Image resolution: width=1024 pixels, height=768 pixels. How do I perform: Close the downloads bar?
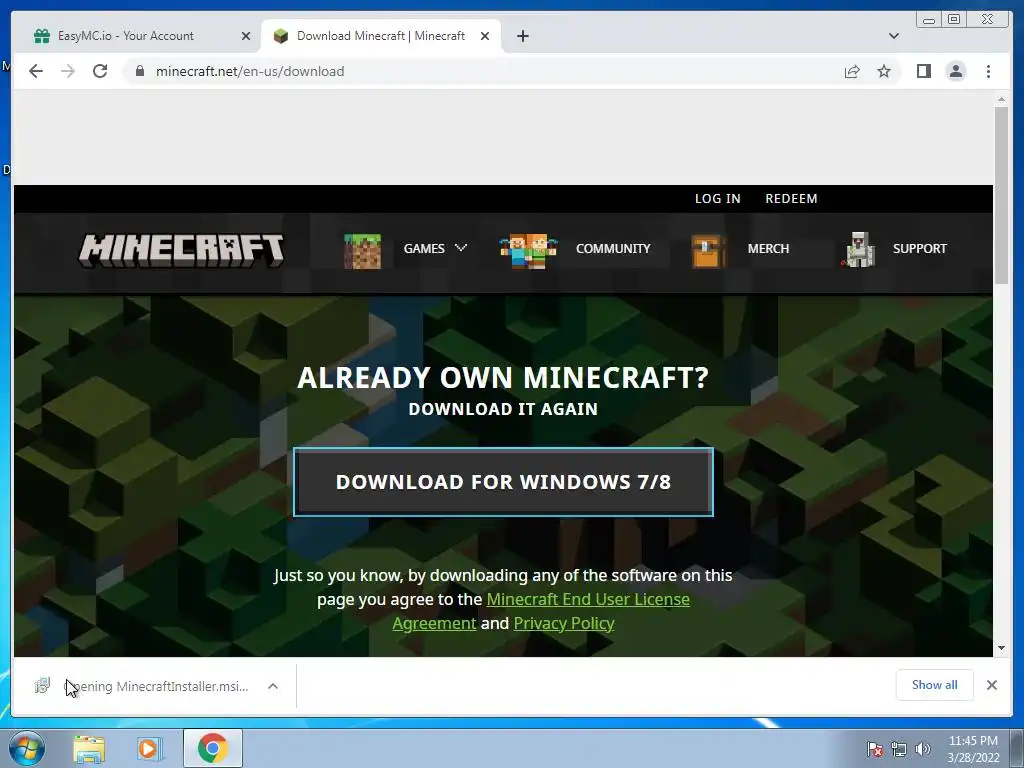pyautogui.click(x=991, y=685)
